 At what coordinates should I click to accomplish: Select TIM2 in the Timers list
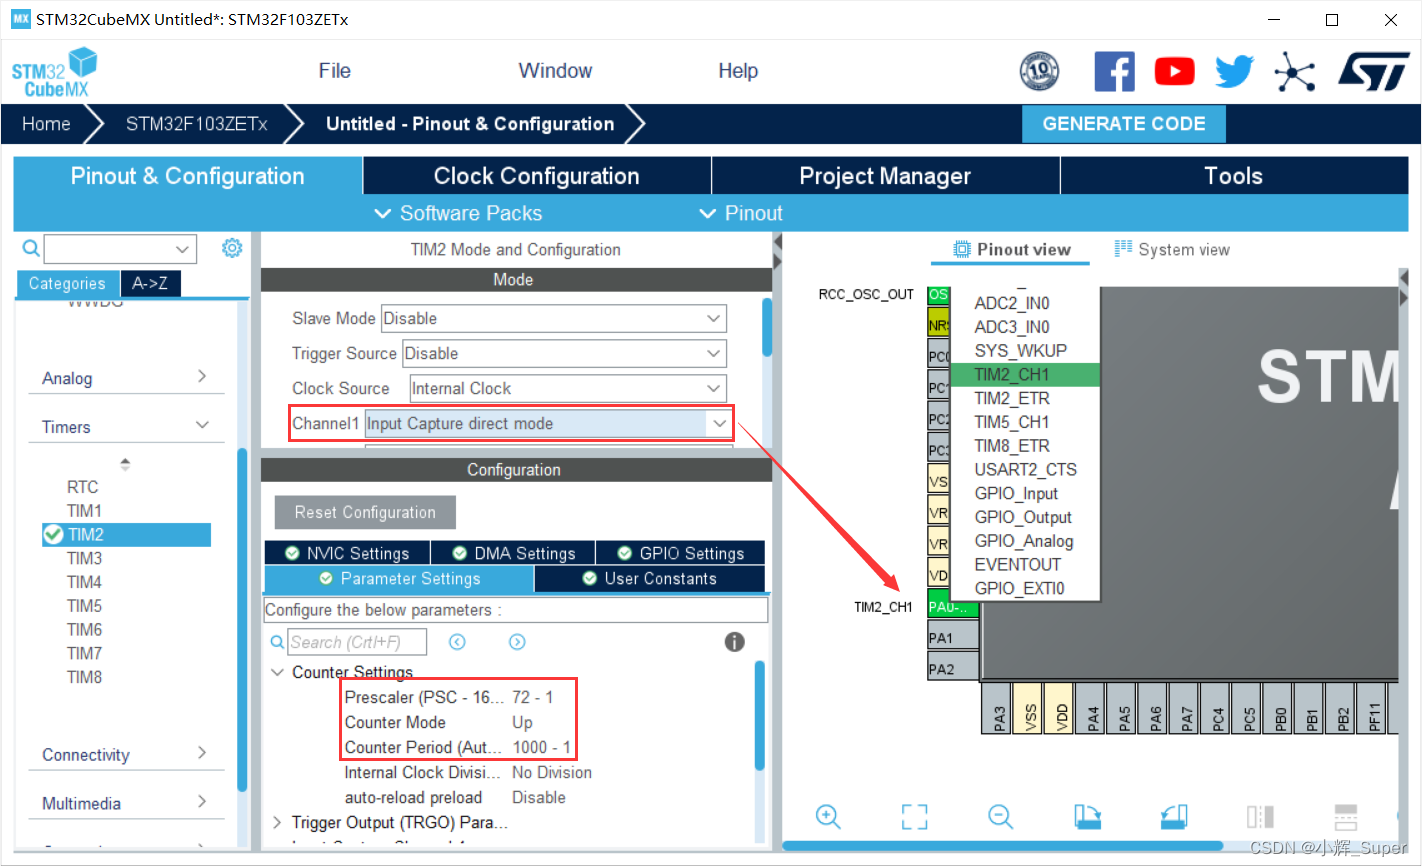[x=127, y=534]
